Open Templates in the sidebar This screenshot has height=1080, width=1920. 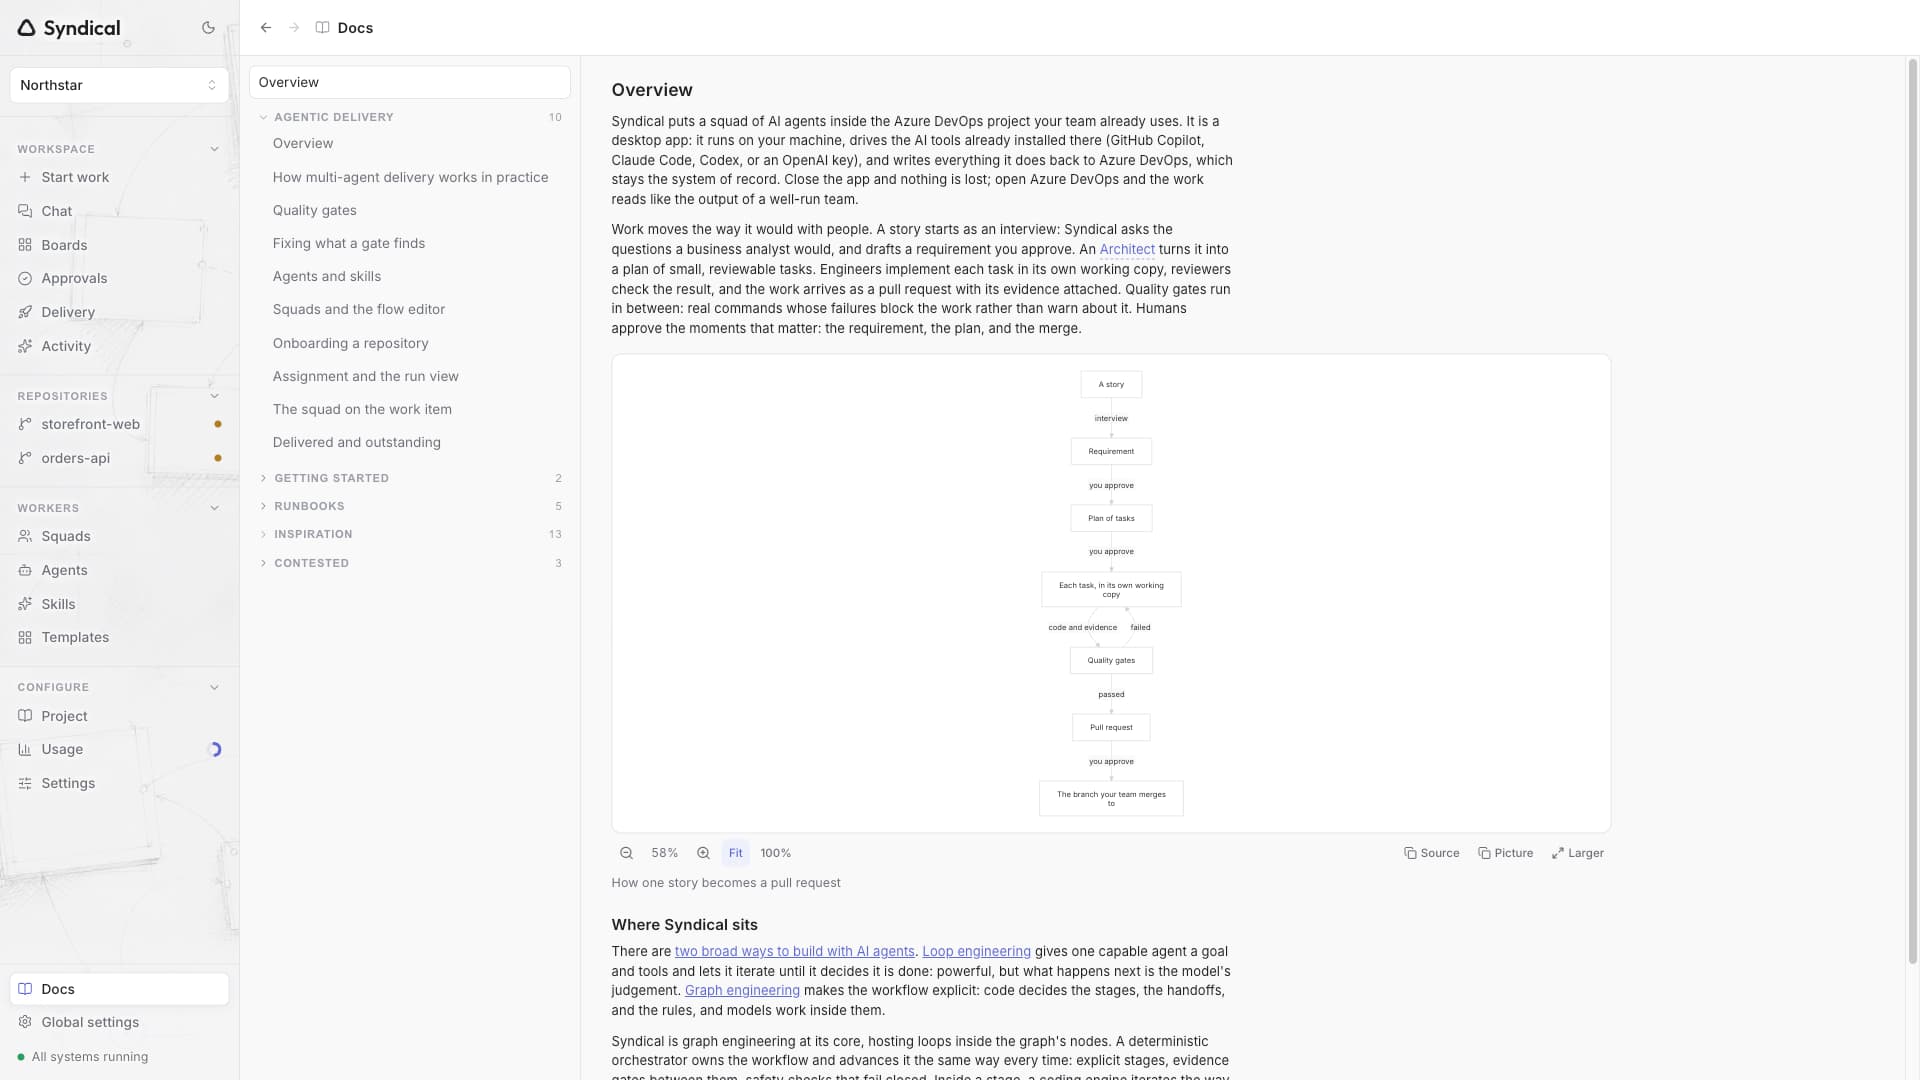coord(119,637)
